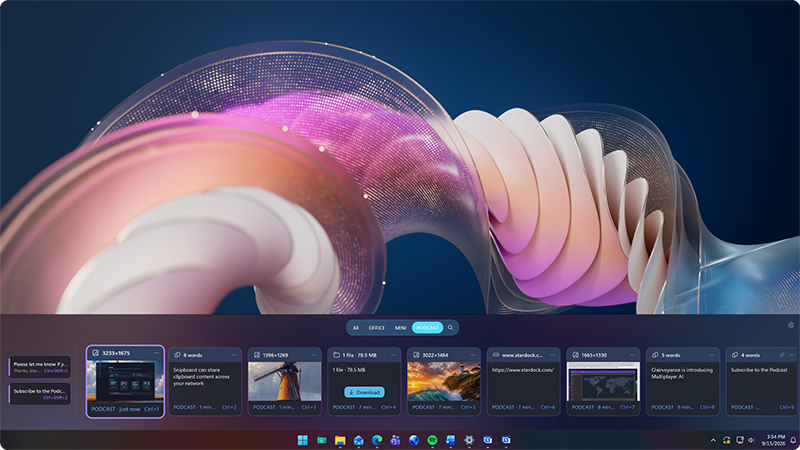The image size is (800, 450).
Task: Open more options on 5 words card
Action: (712, 355)
